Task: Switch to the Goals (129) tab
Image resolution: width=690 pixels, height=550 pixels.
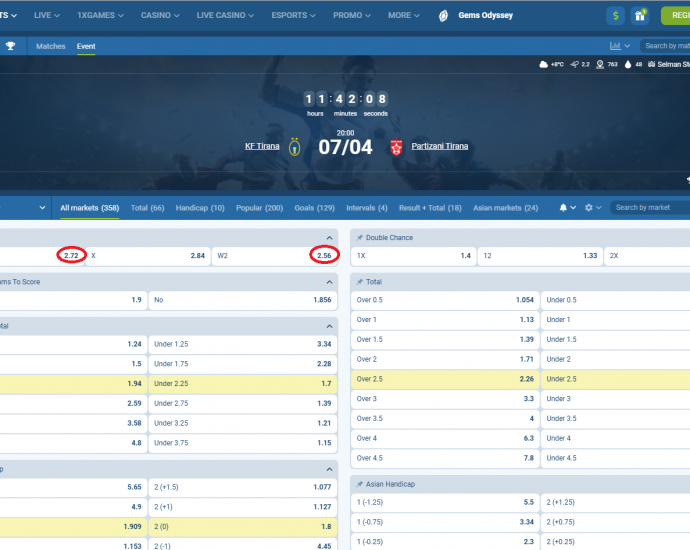Action: [315, 208]
